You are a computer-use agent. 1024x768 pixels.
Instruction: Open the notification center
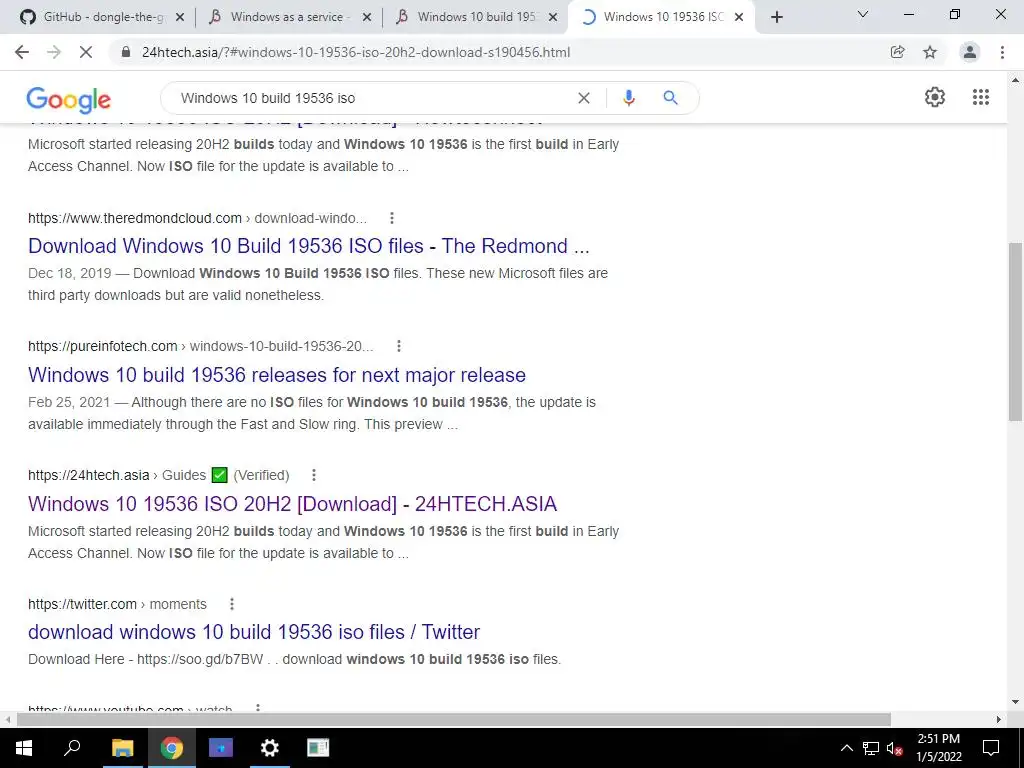pyautogui.click(x=991, y=748)
